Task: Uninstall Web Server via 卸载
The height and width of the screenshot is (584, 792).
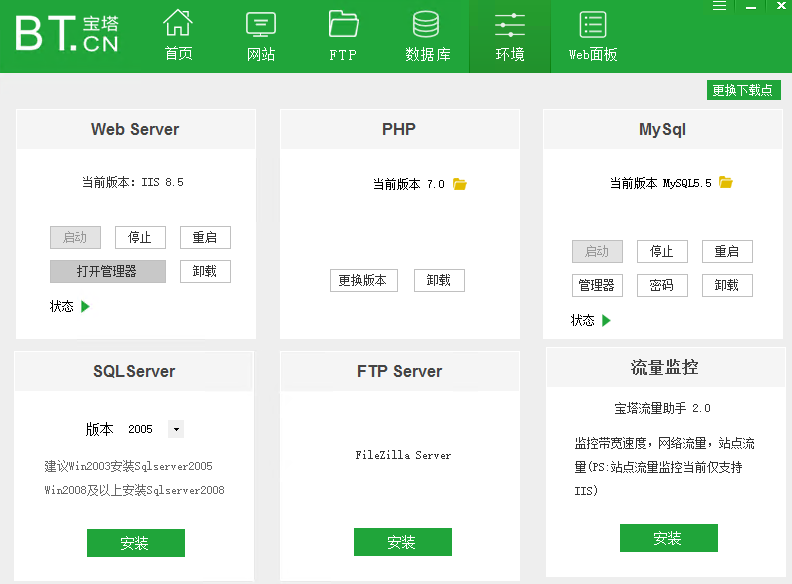Action: (x=205, y=271)
